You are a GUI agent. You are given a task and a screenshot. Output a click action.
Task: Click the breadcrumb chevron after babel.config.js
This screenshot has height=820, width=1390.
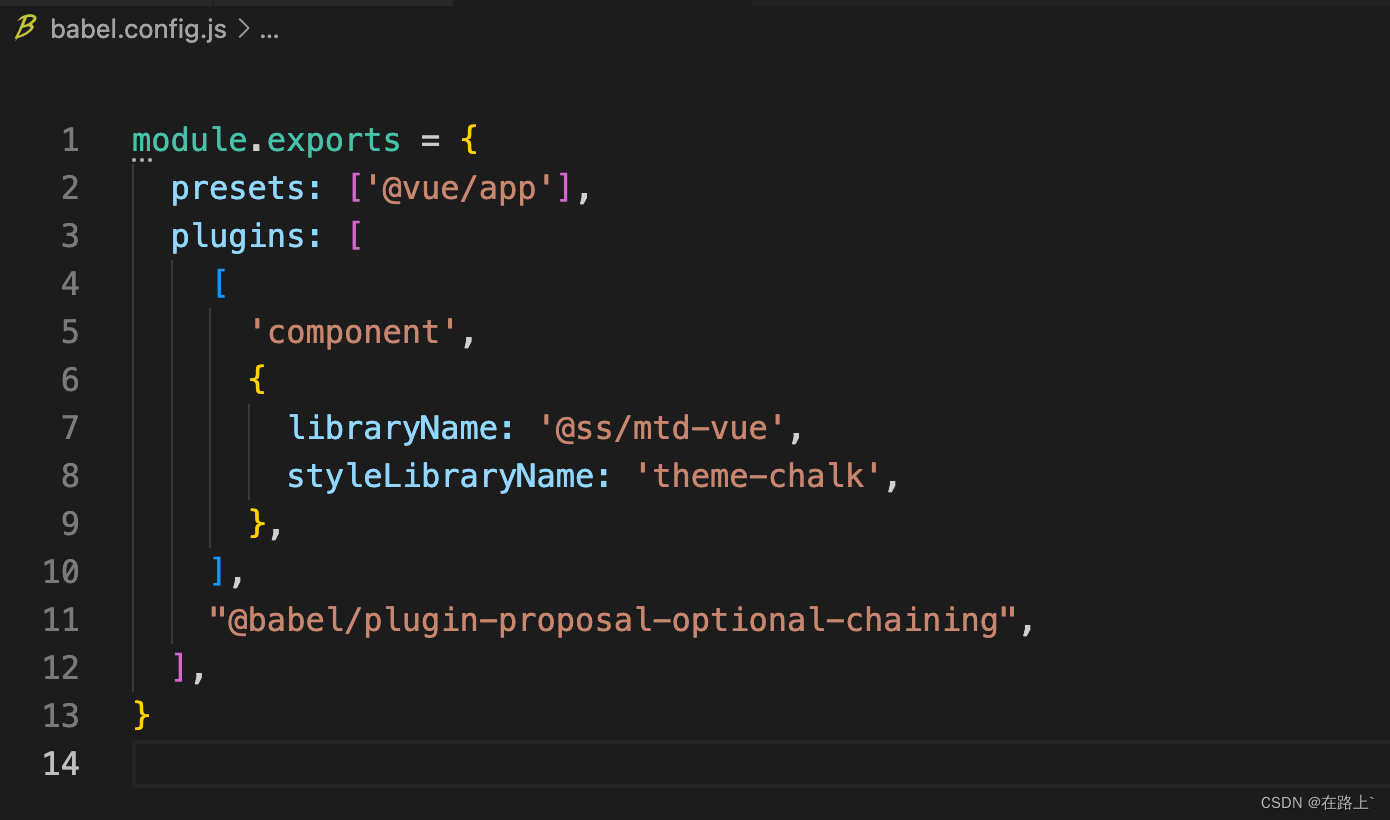243,30
